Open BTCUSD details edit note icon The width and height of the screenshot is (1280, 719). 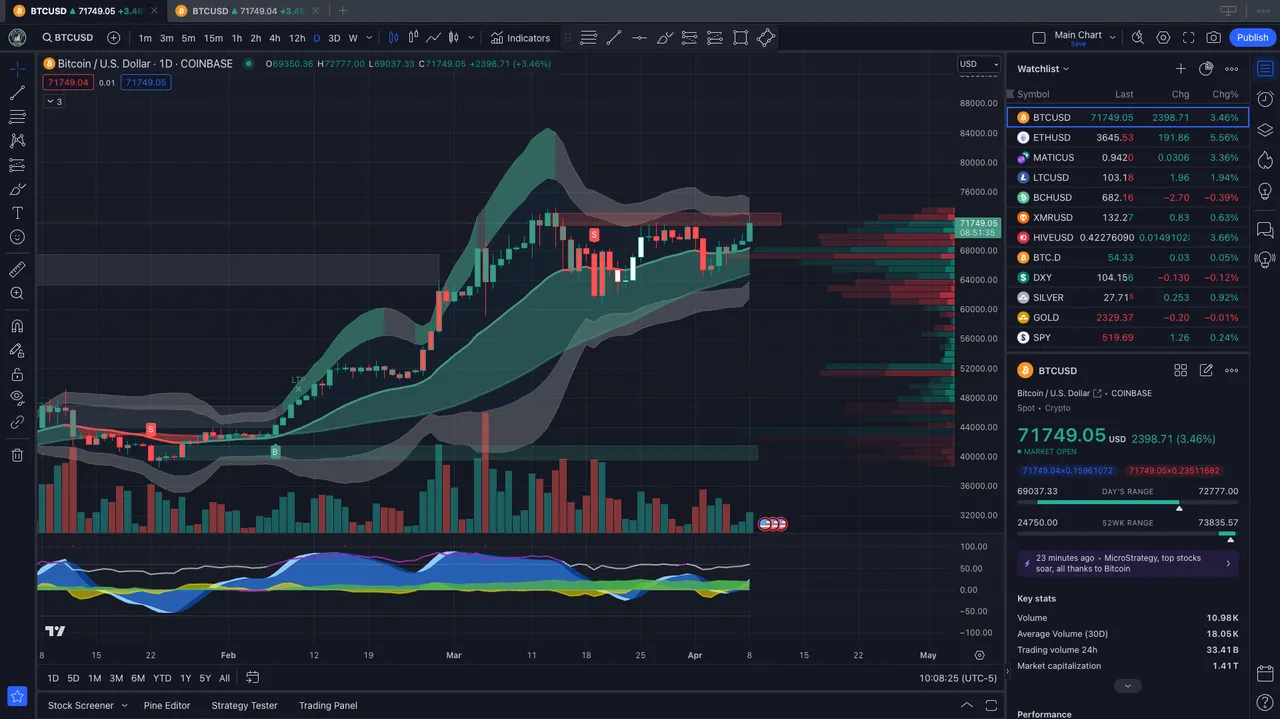1206,370
